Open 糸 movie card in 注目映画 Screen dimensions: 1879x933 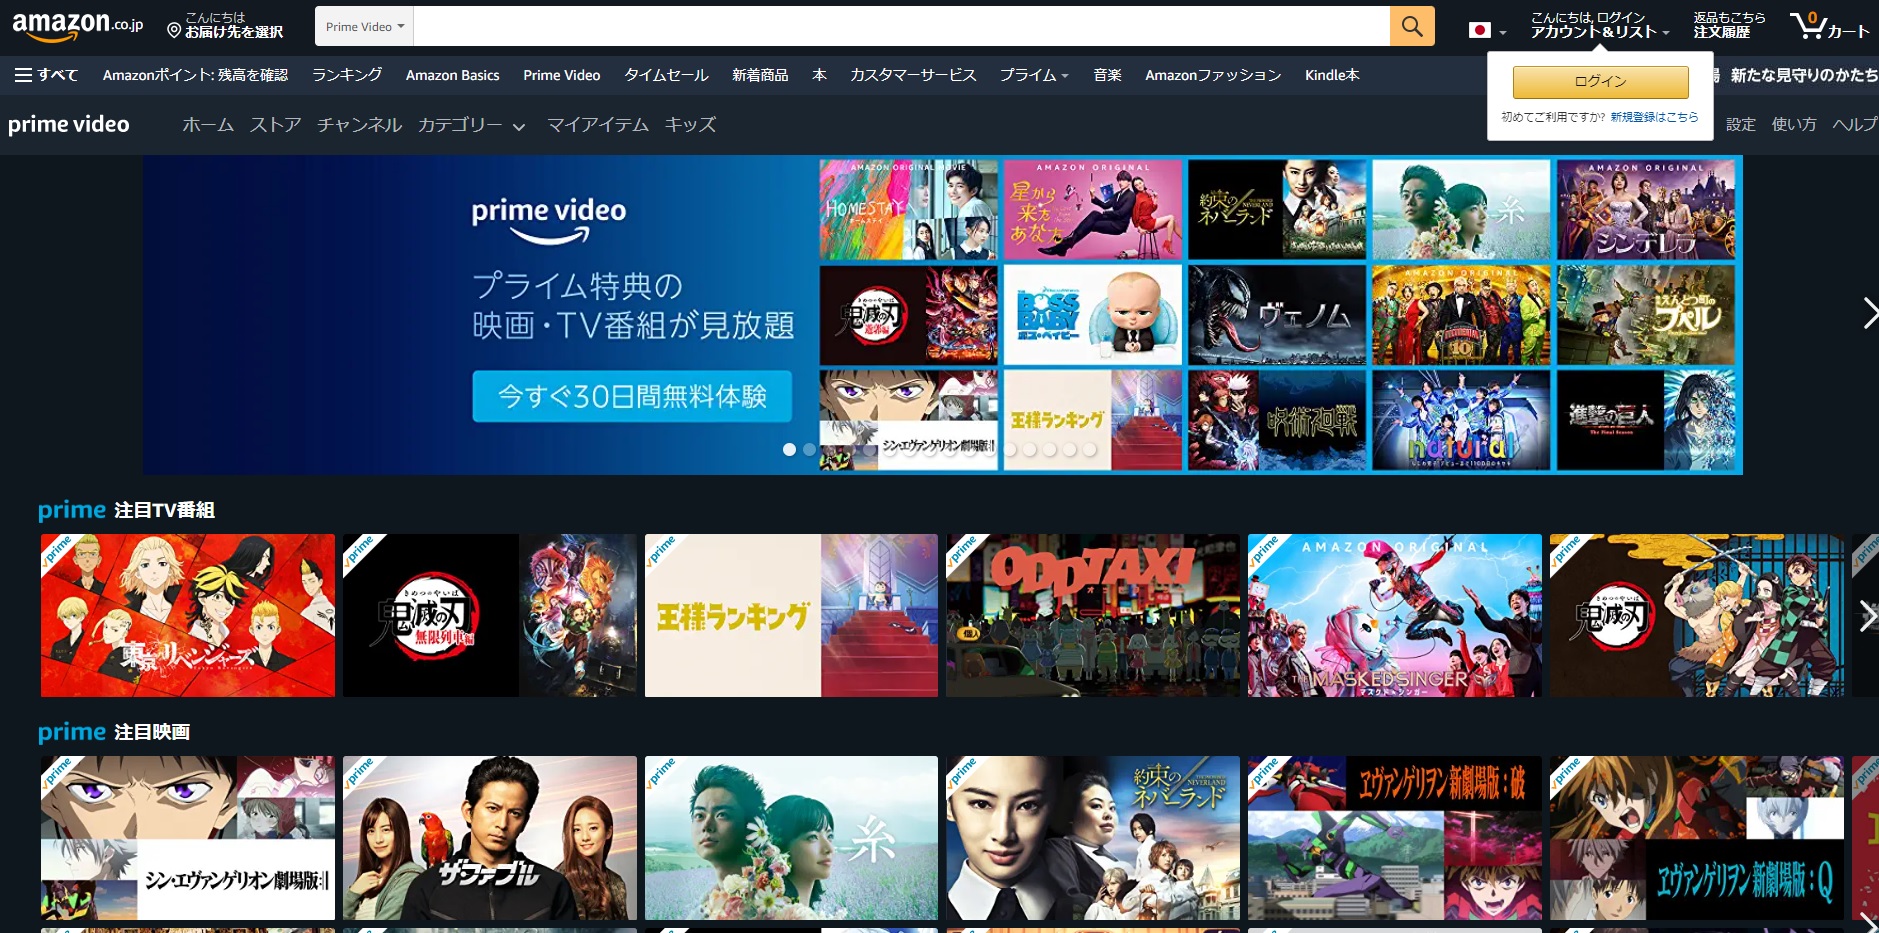pyautogui.click(x=791, y=838)
